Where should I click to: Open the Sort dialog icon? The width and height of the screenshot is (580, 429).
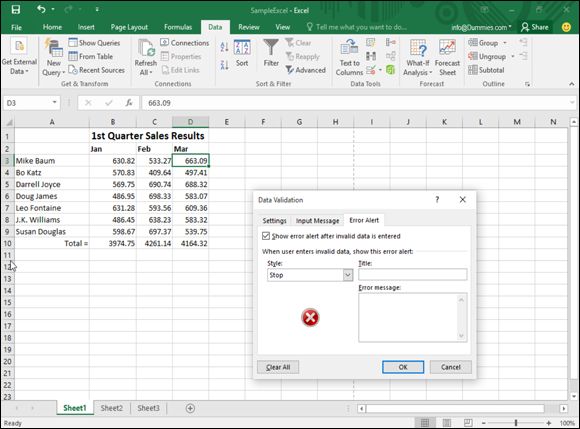pos(242,48)
